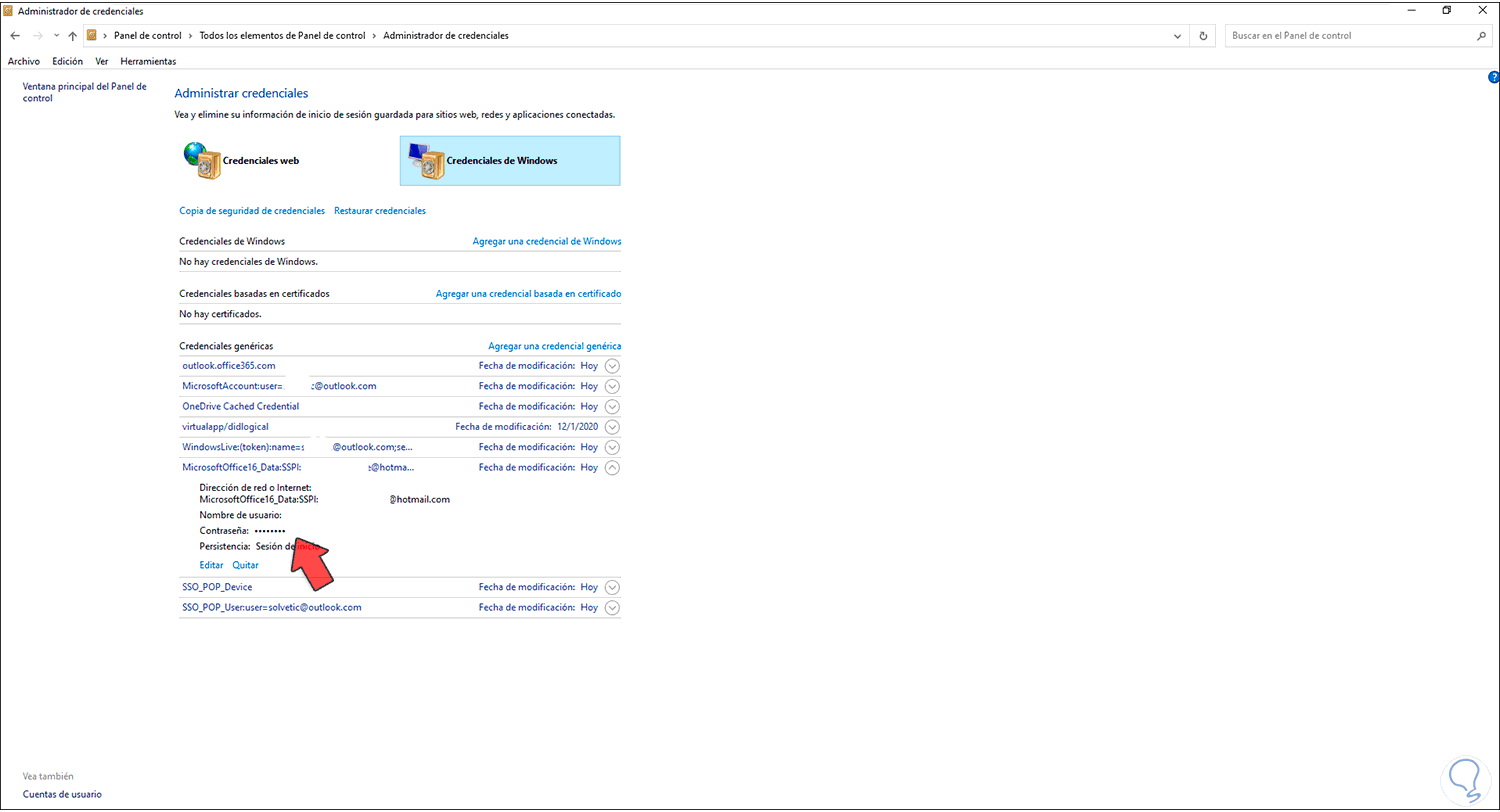Click Agregar una credencial de Windows

(x=547, y=241)
